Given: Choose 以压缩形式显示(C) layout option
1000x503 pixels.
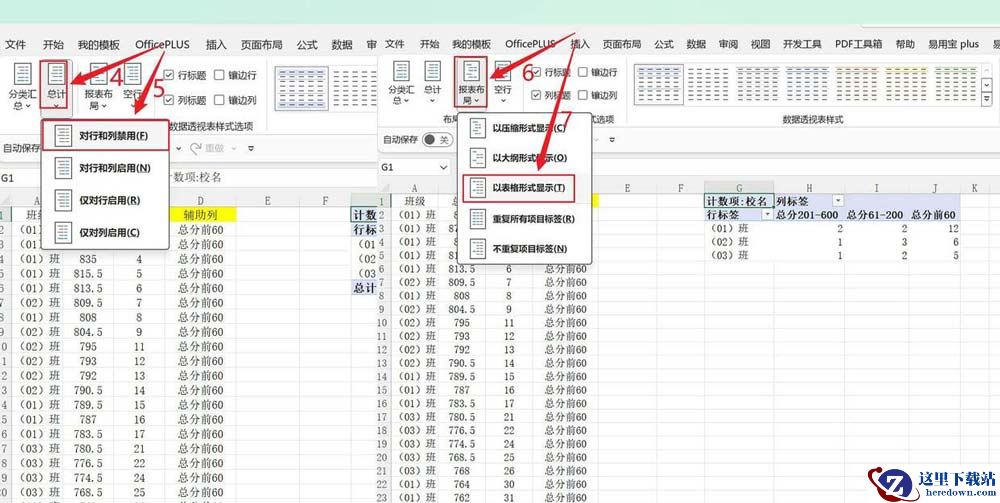Looking at the screenshot, I should pyautogui.click(x=524, y=128).
